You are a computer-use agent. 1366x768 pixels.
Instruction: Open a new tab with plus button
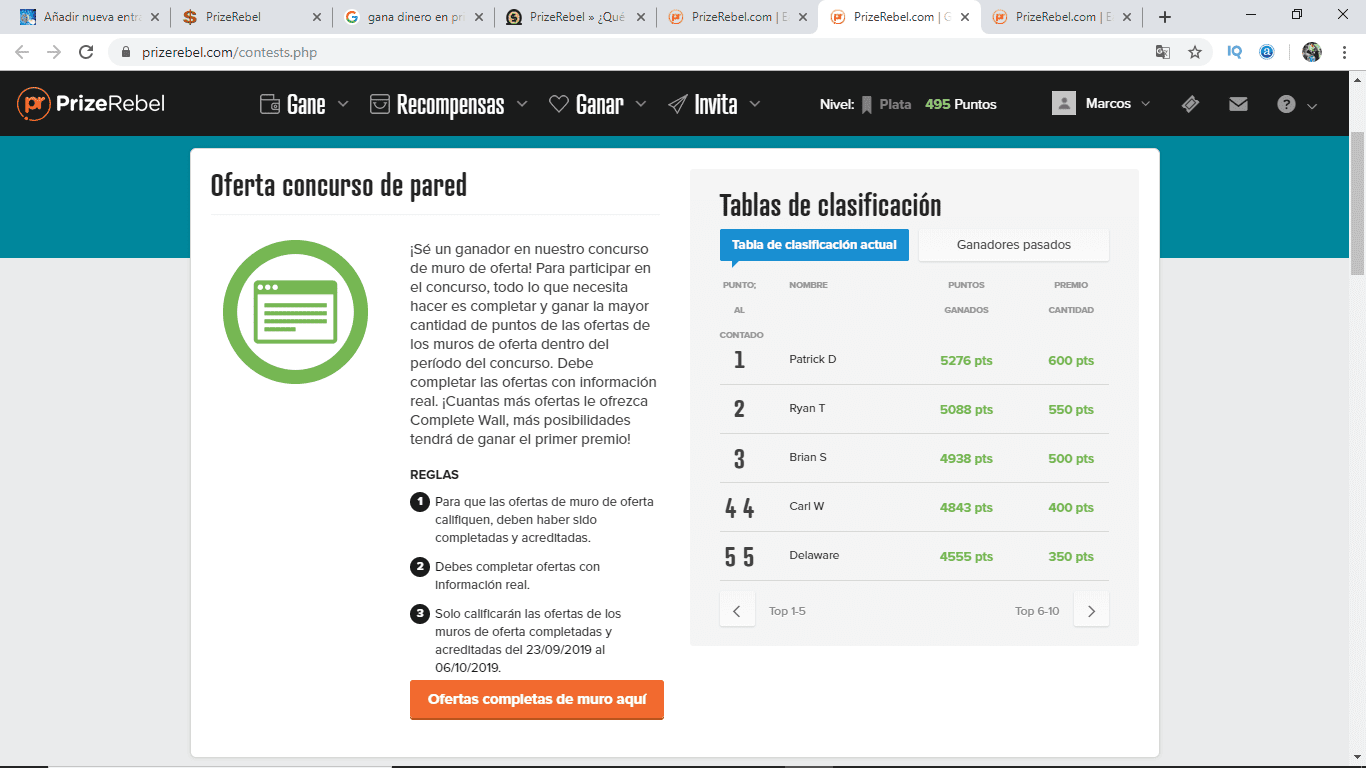pos(1165,17)
